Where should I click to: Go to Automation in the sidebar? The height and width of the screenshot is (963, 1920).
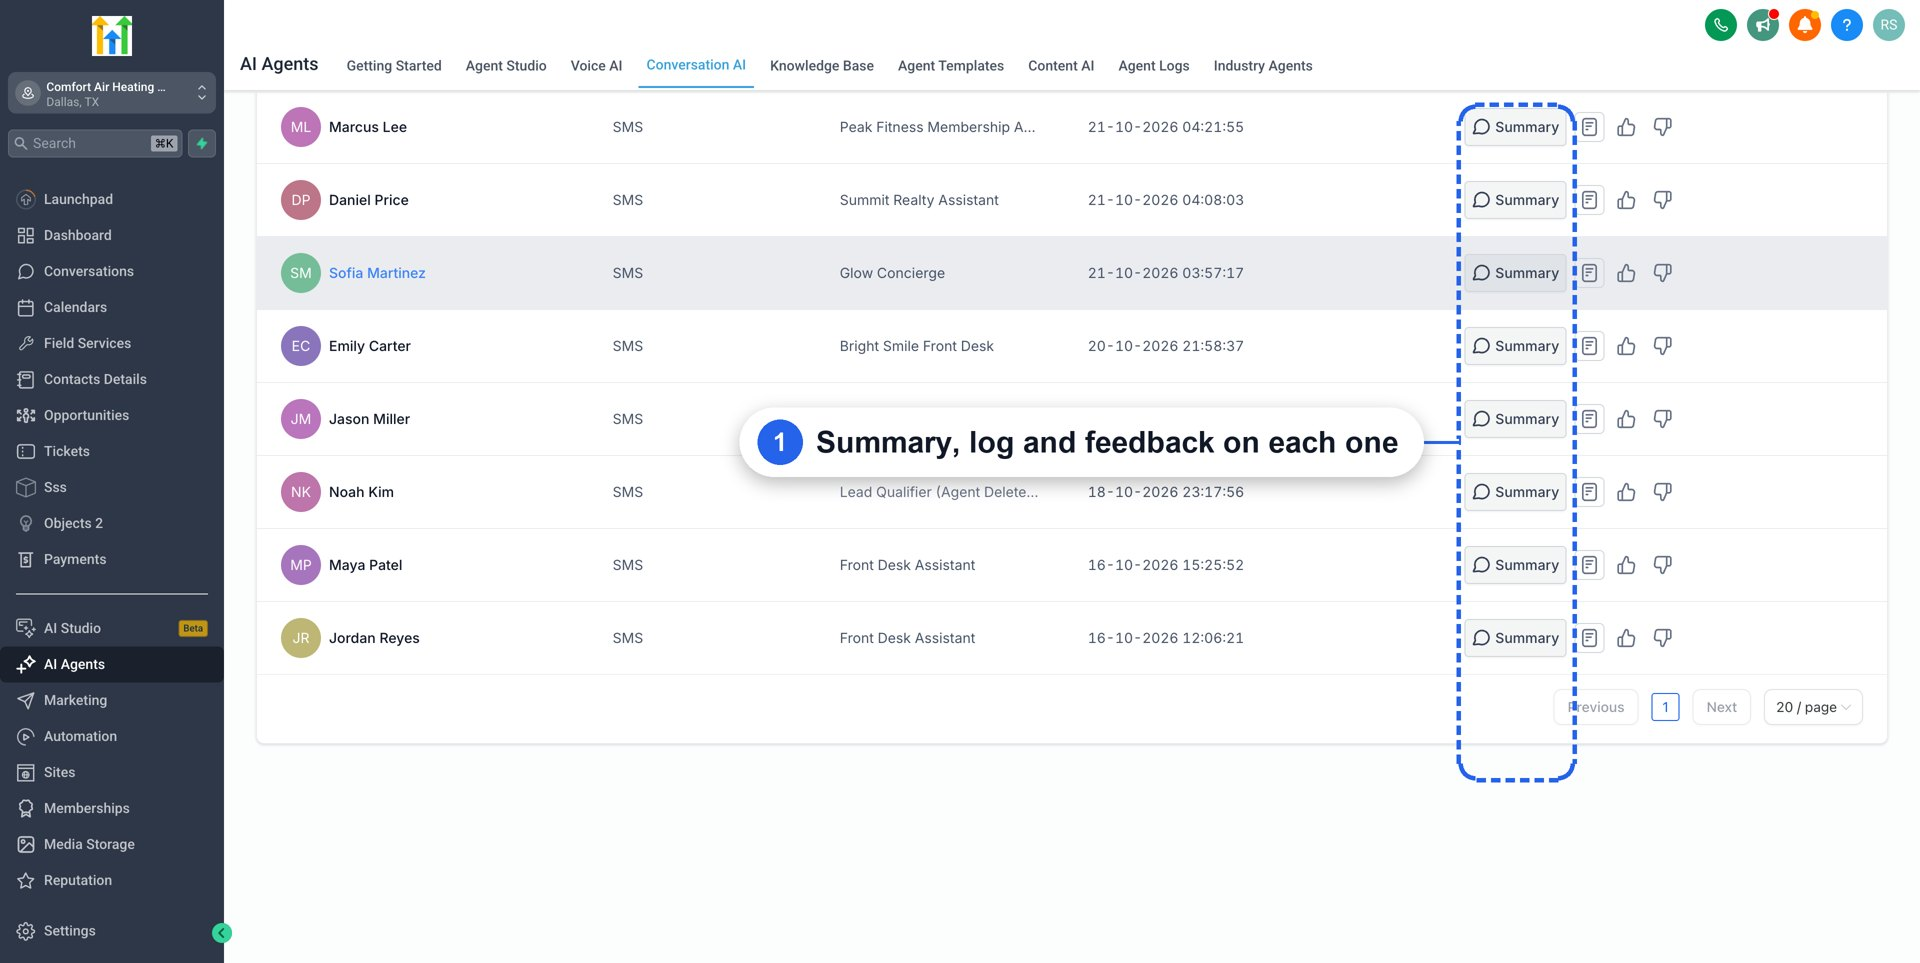(112, 736)
